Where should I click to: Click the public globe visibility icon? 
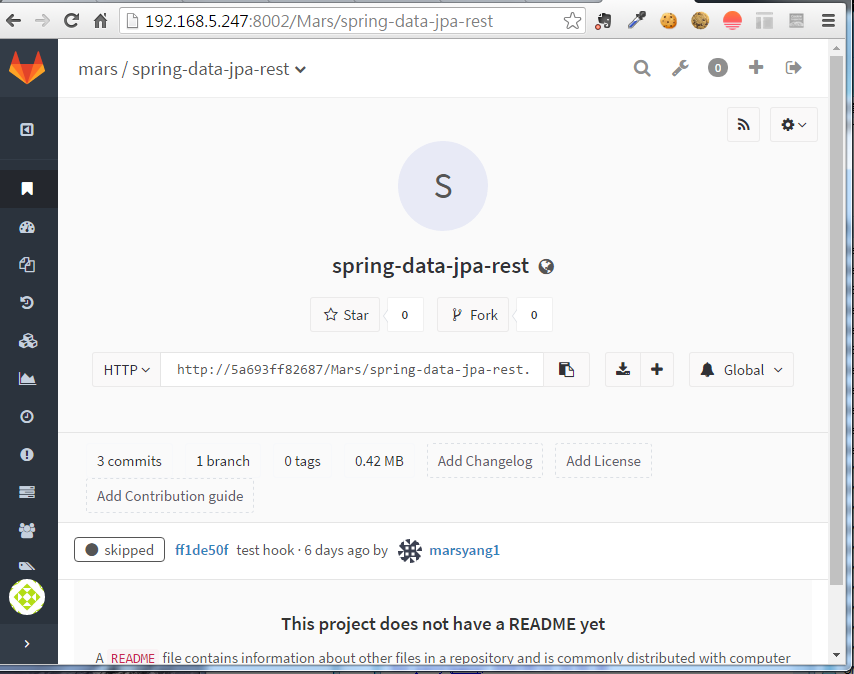pos(546,266)
